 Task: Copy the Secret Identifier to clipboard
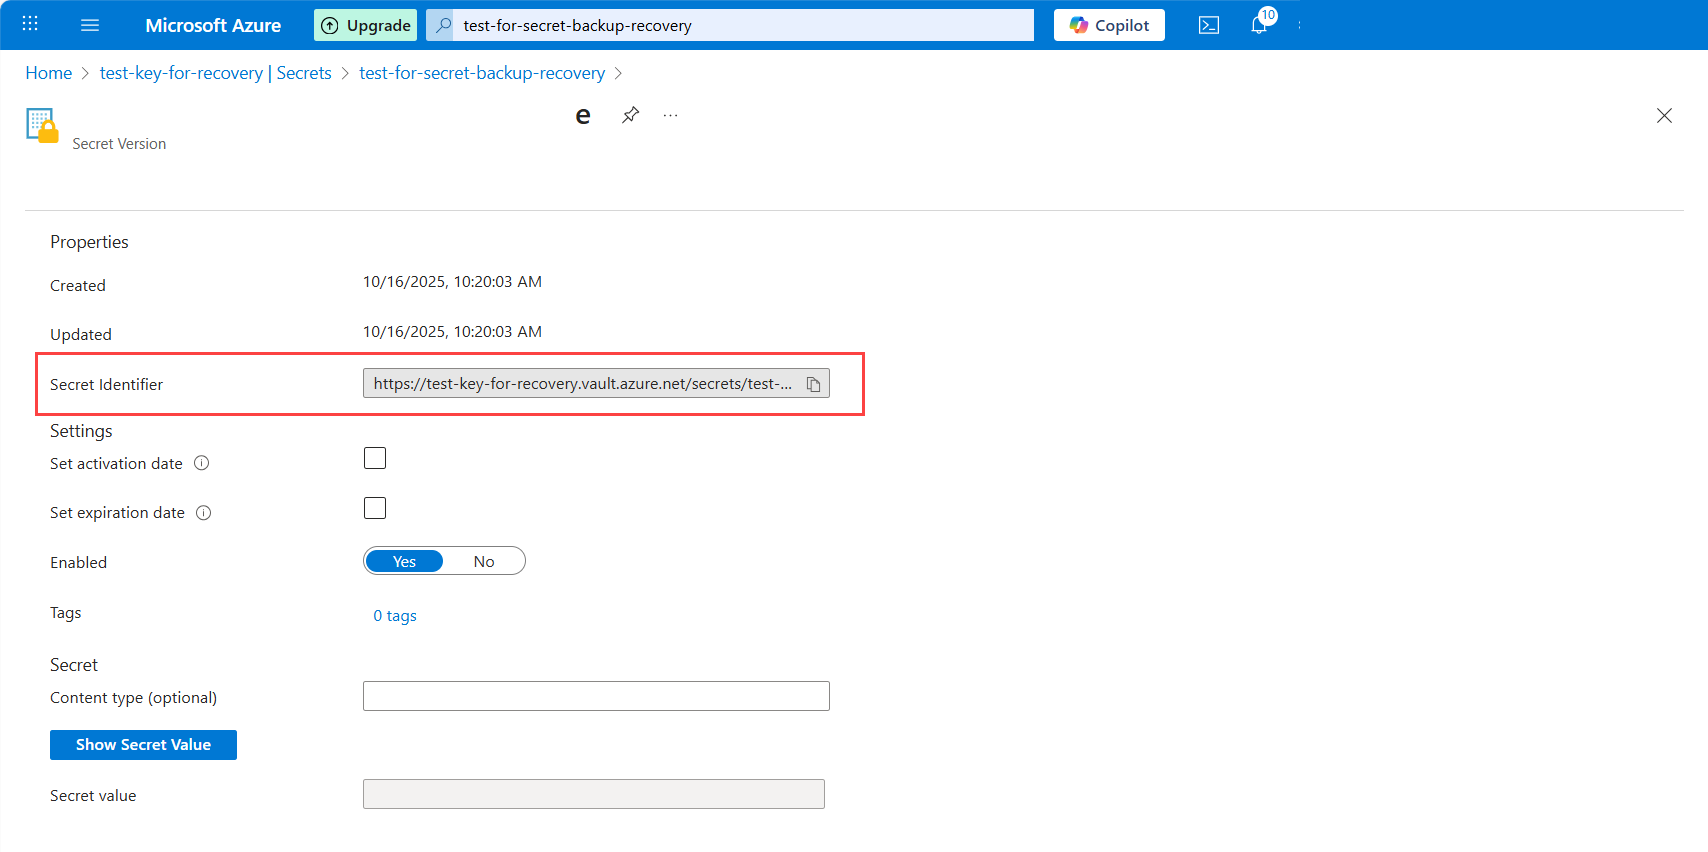point(814,384)
